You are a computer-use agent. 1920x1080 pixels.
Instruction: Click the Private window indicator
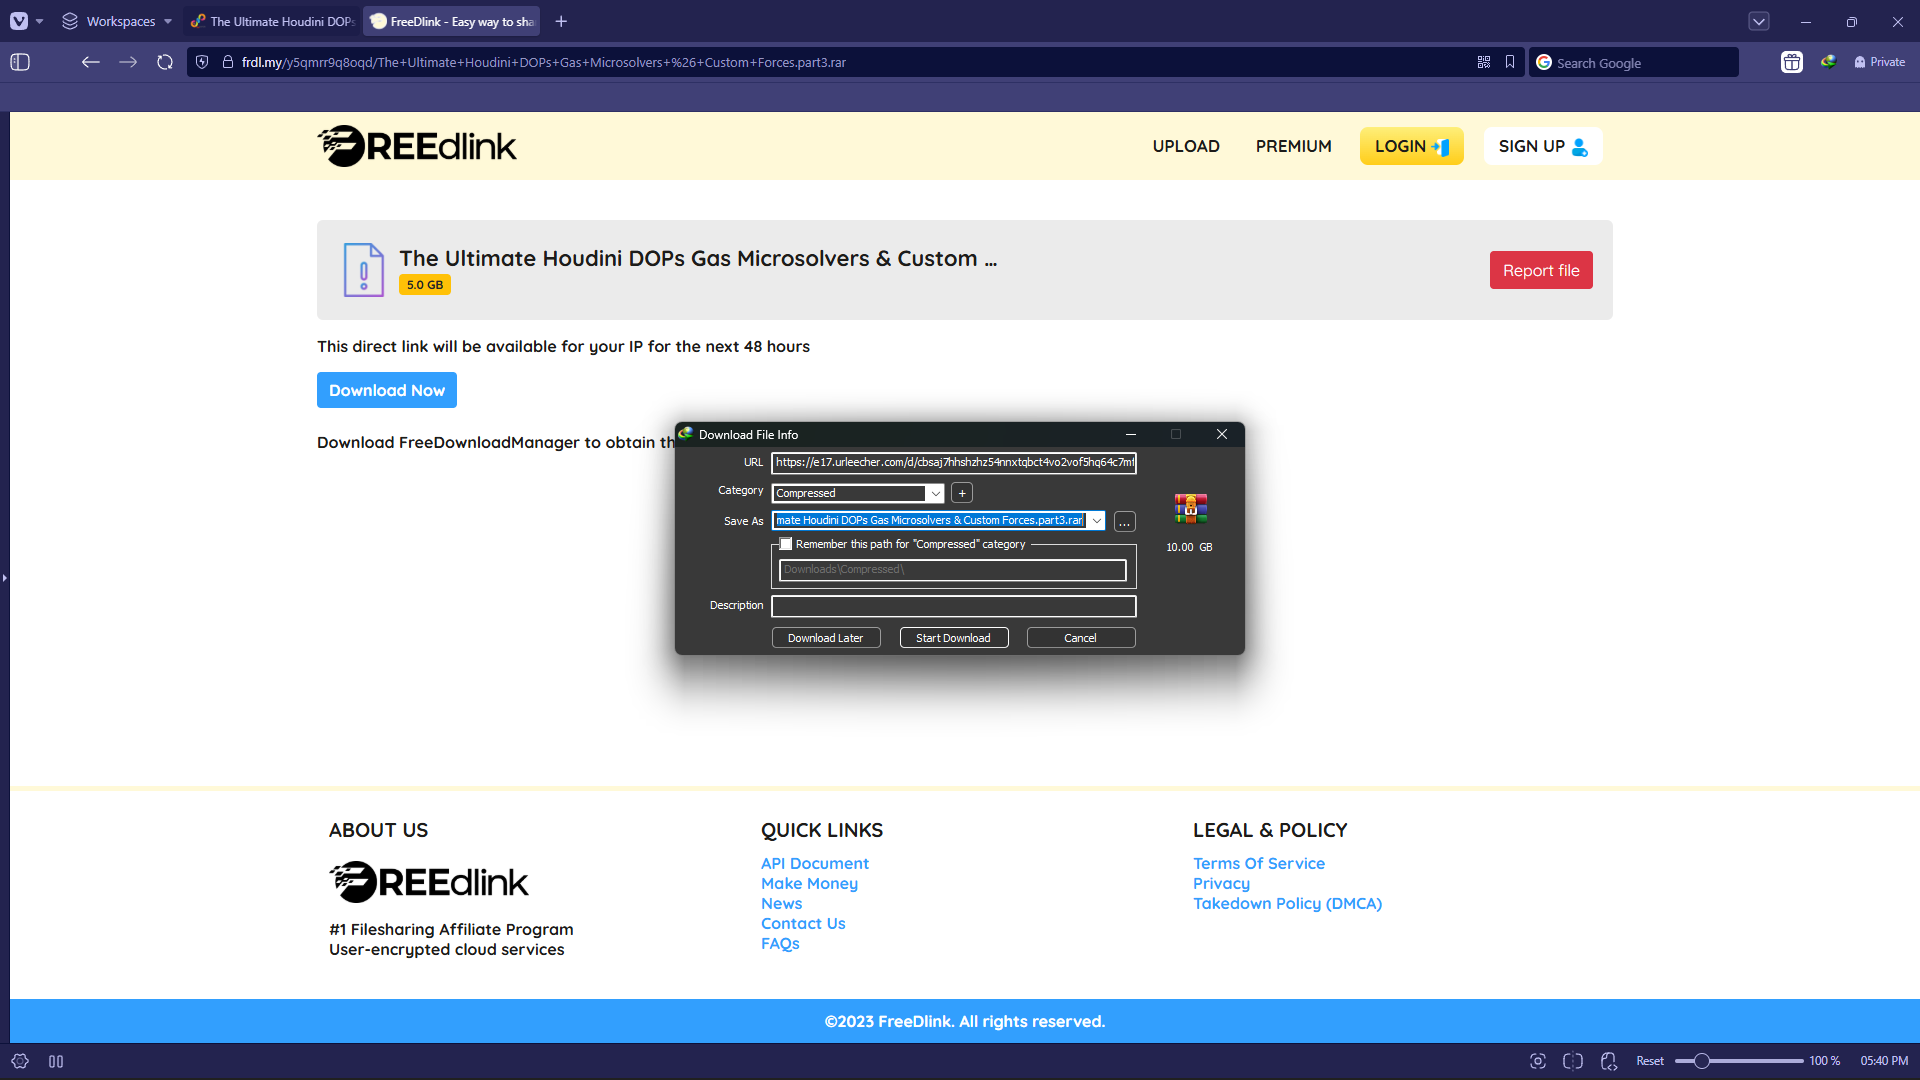click(x=1880, y=62)
